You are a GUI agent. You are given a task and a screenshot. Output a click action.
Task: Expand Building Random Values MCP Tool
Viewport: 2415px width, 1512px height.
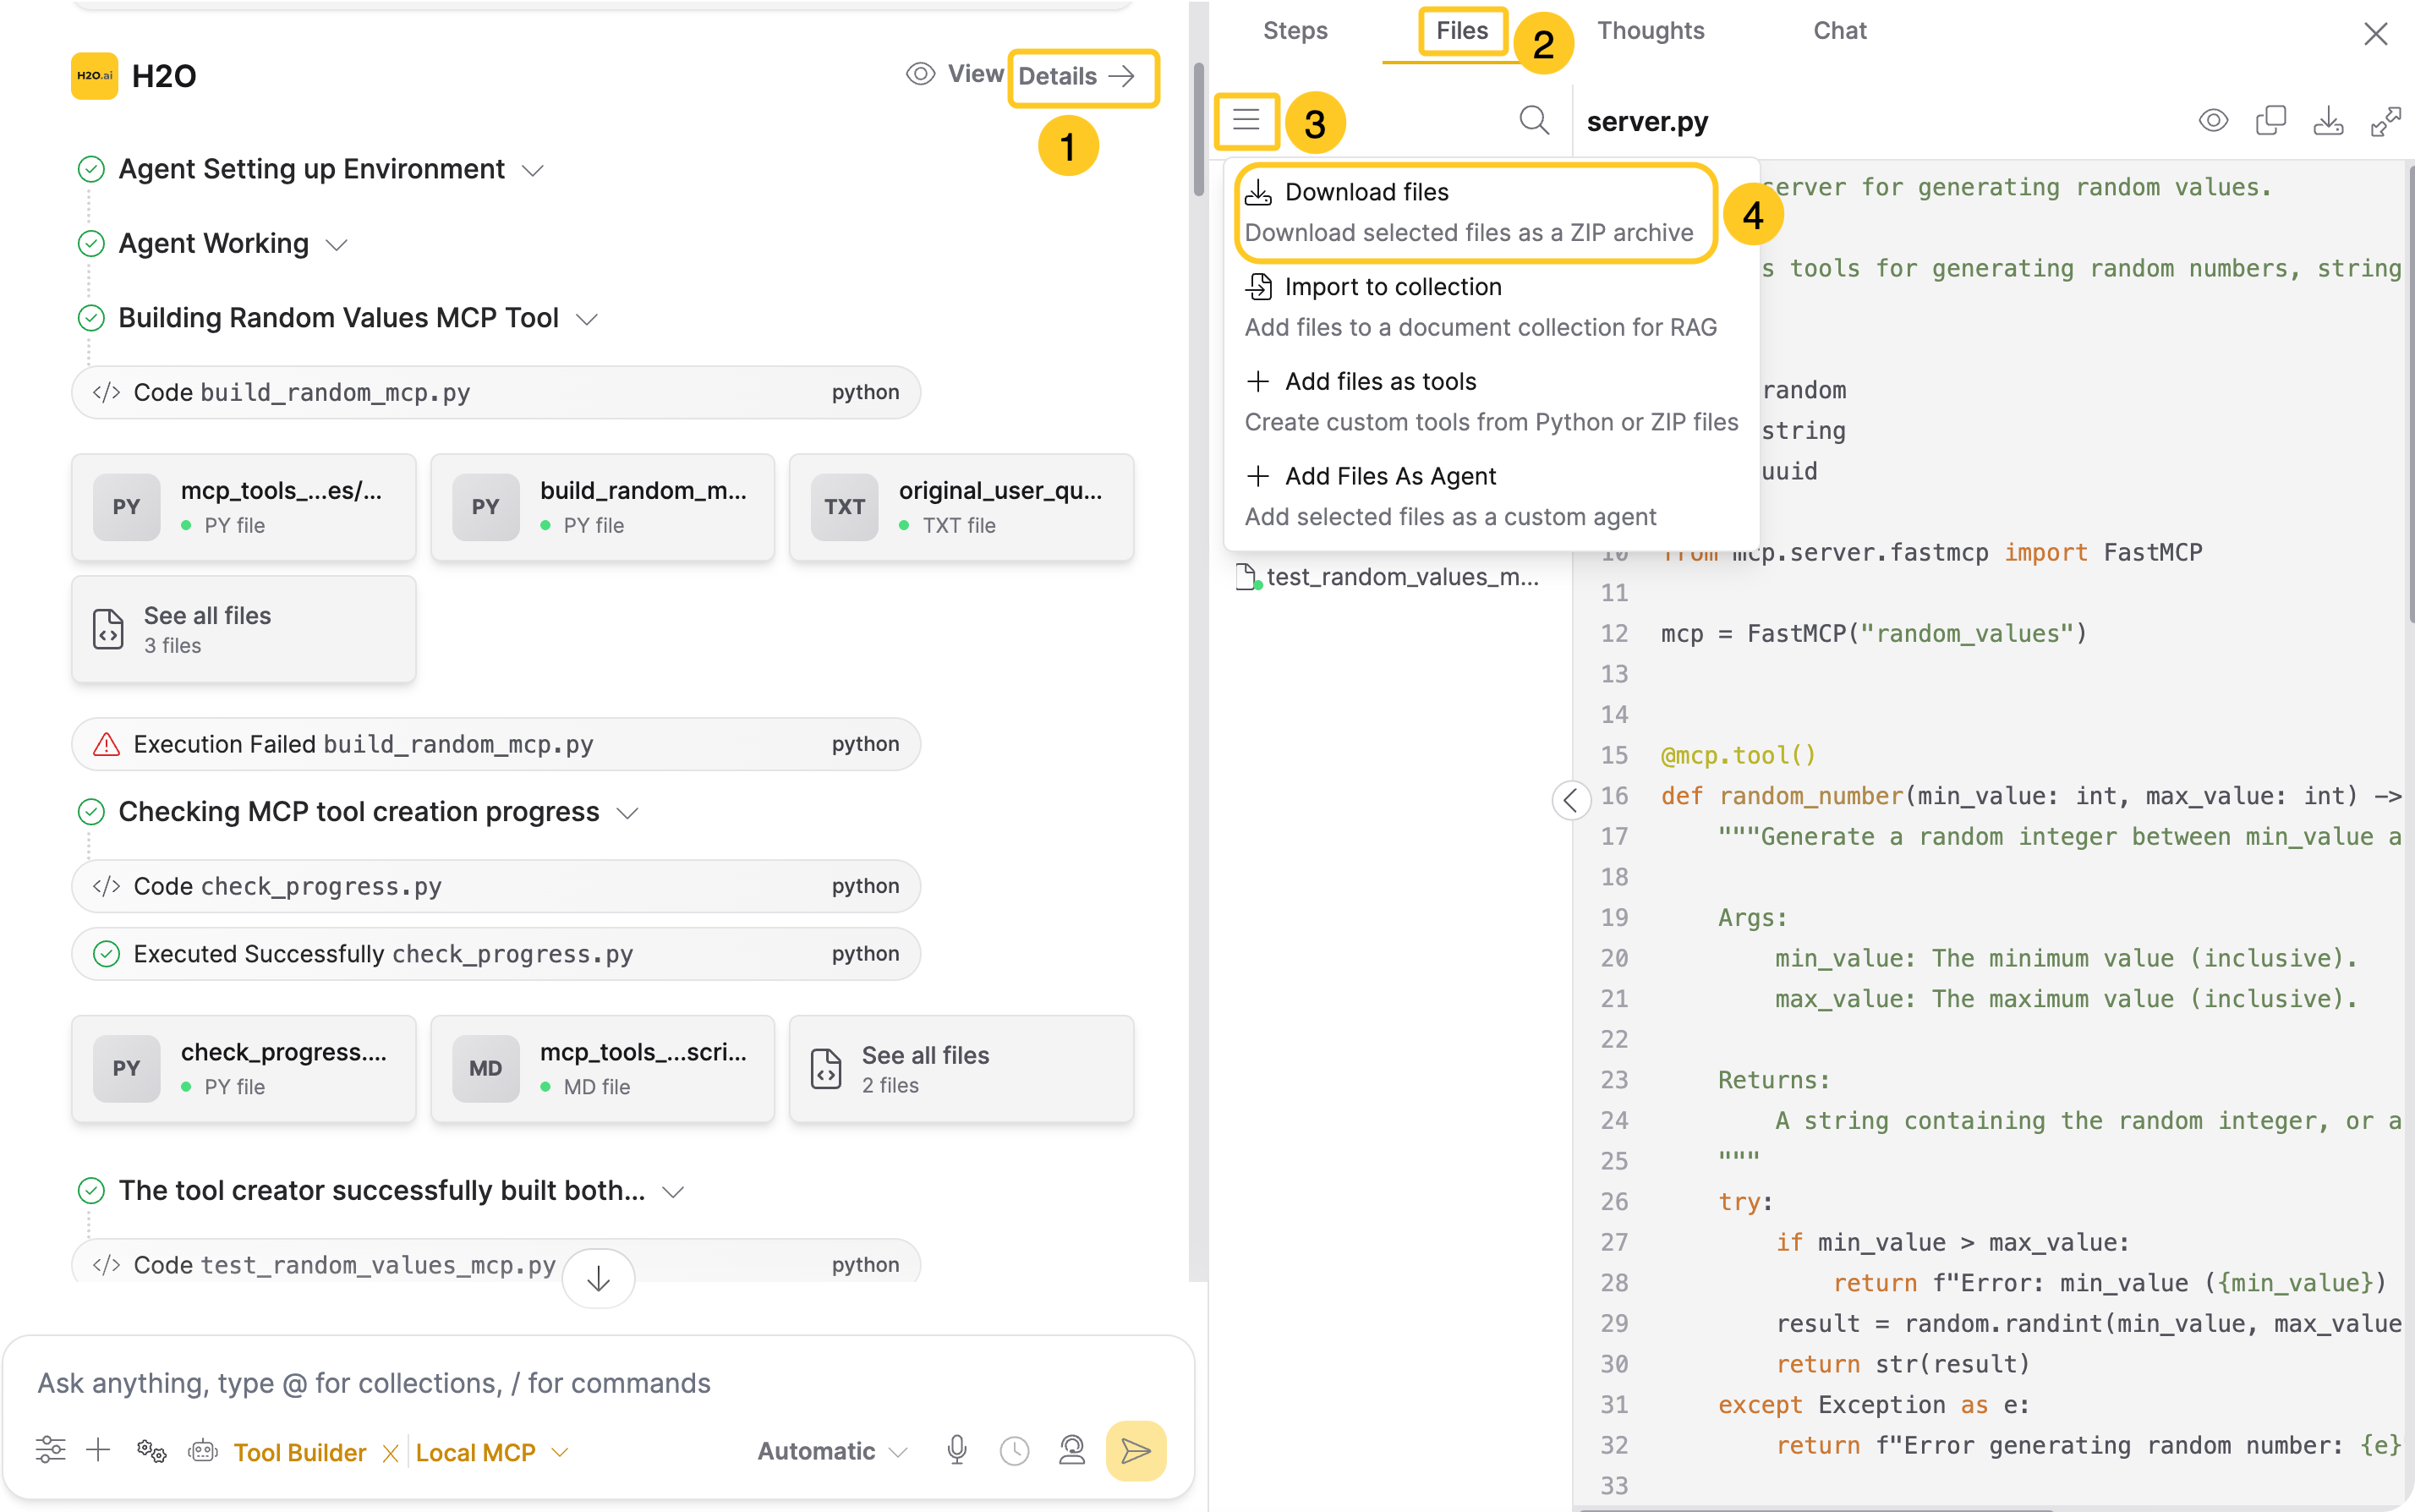click(x=587, y=319)
